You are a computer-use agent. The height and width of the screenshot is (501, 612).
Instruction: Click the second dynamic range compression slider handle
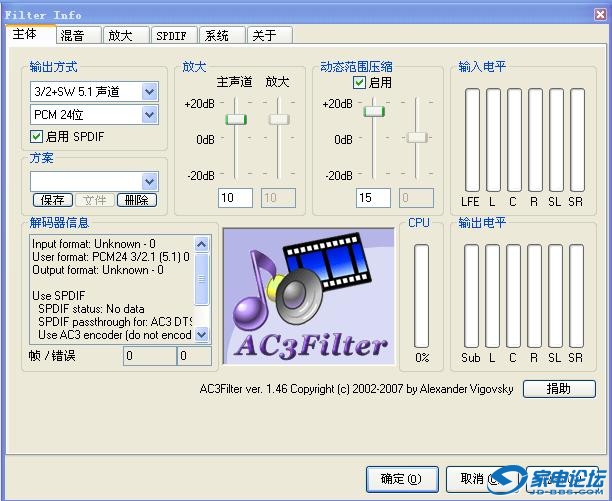pos(417,137)
